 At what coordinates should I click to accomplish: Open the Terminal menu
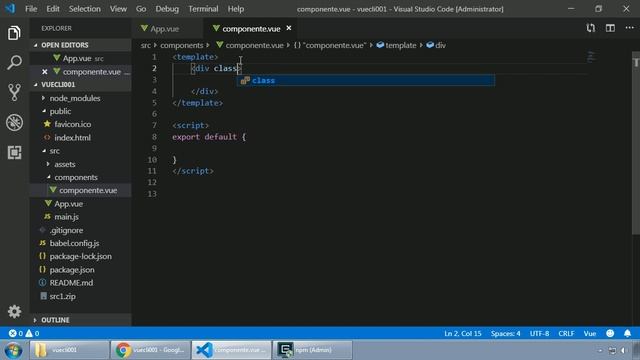click(203, 9)
